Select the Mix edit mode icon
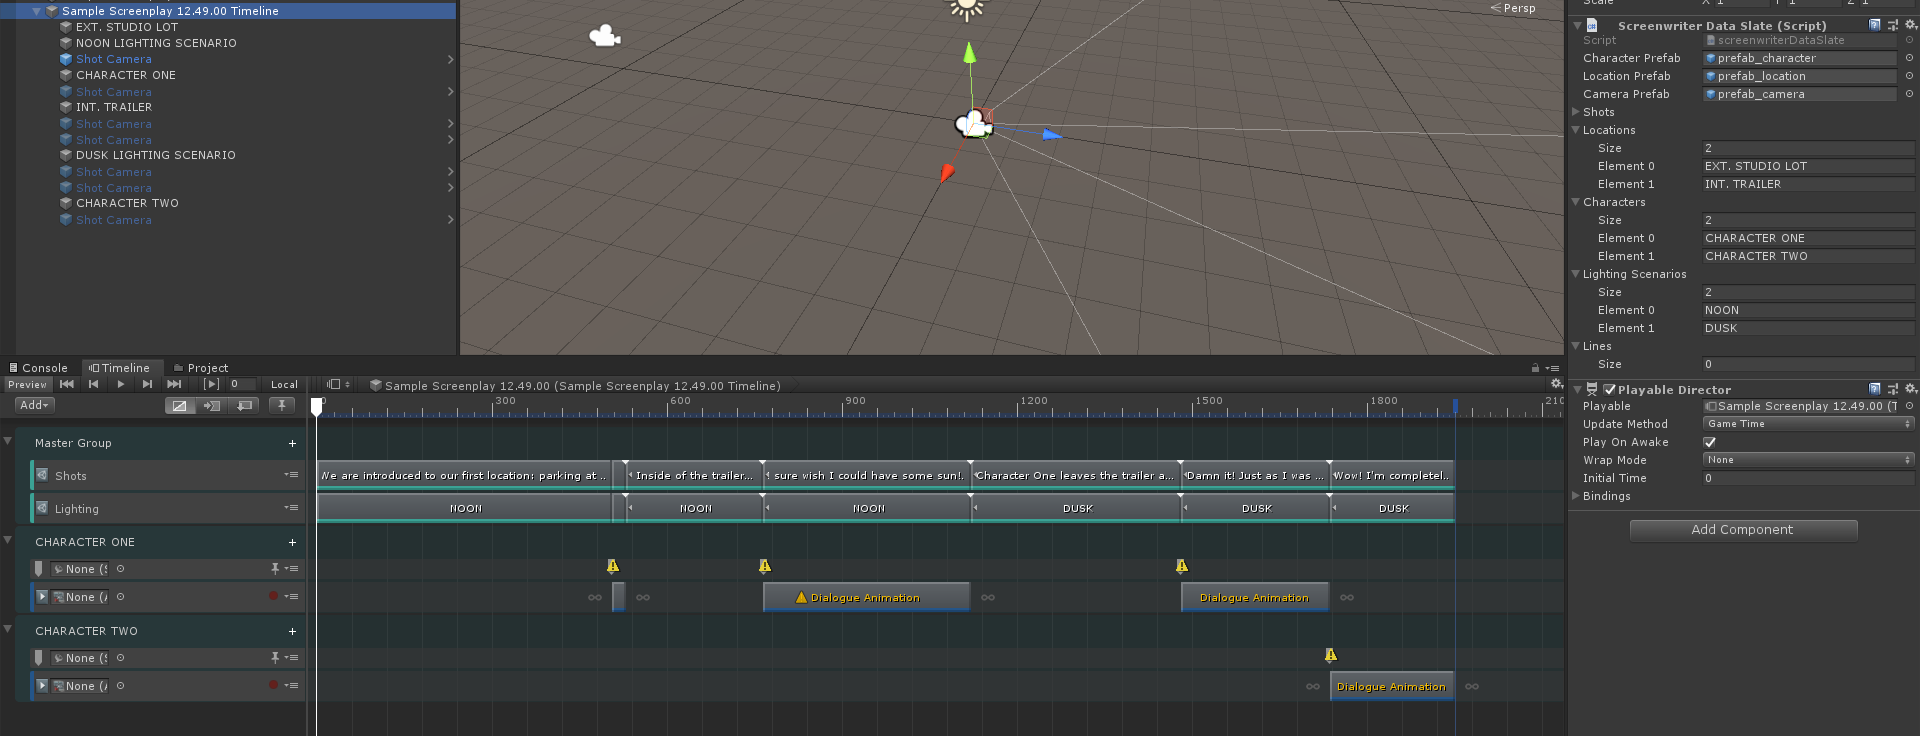Screen dimensions: 1920x736 pos(180,405)
